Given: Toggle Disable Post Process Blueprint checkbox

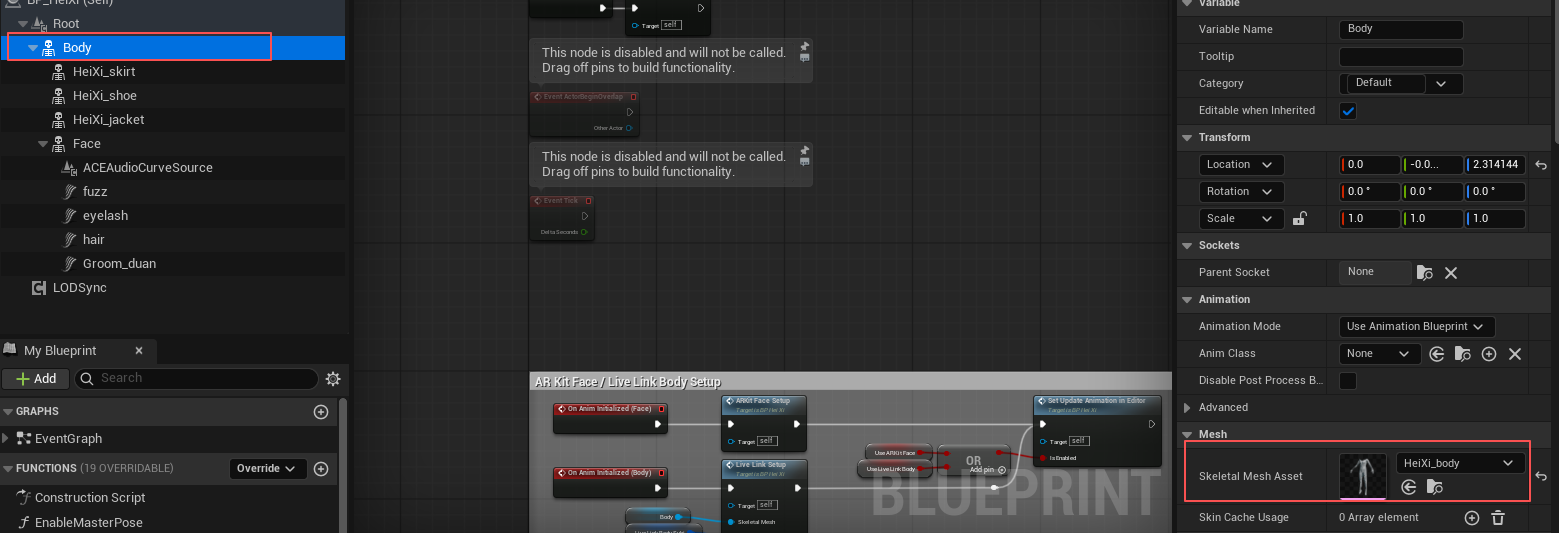Looking at the screenshot, I should (1348, 381).
